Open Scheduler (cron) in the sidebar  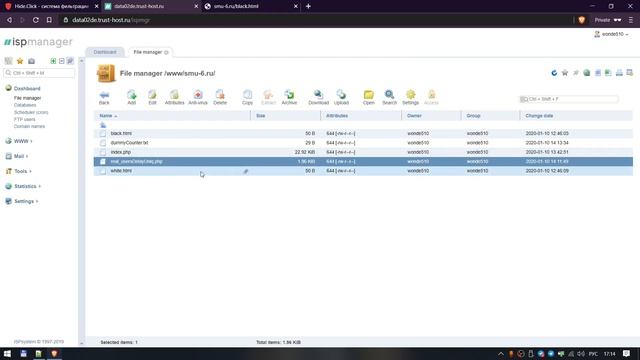(x=31, y=112)
